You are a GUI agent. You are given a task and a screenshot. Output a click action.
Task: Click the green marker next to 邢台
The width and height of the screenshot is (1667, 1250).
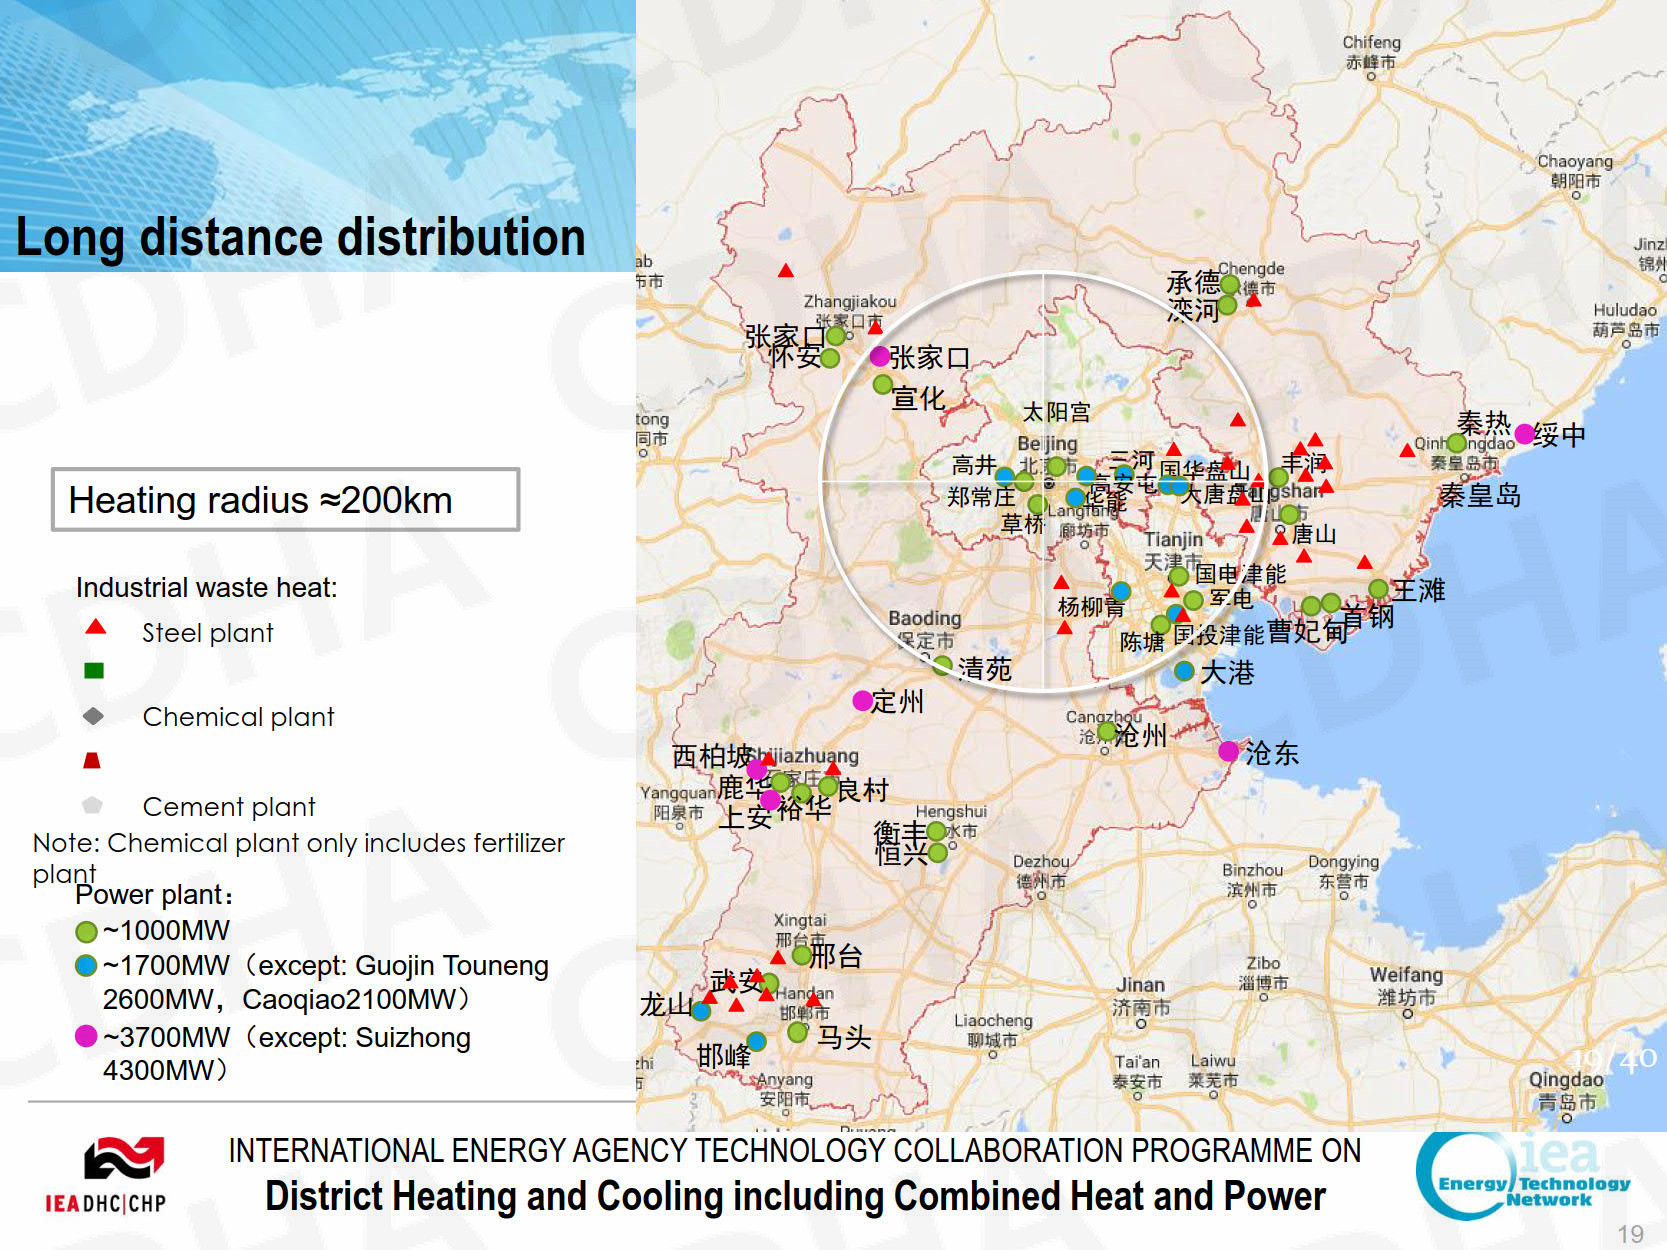[802, 955]
